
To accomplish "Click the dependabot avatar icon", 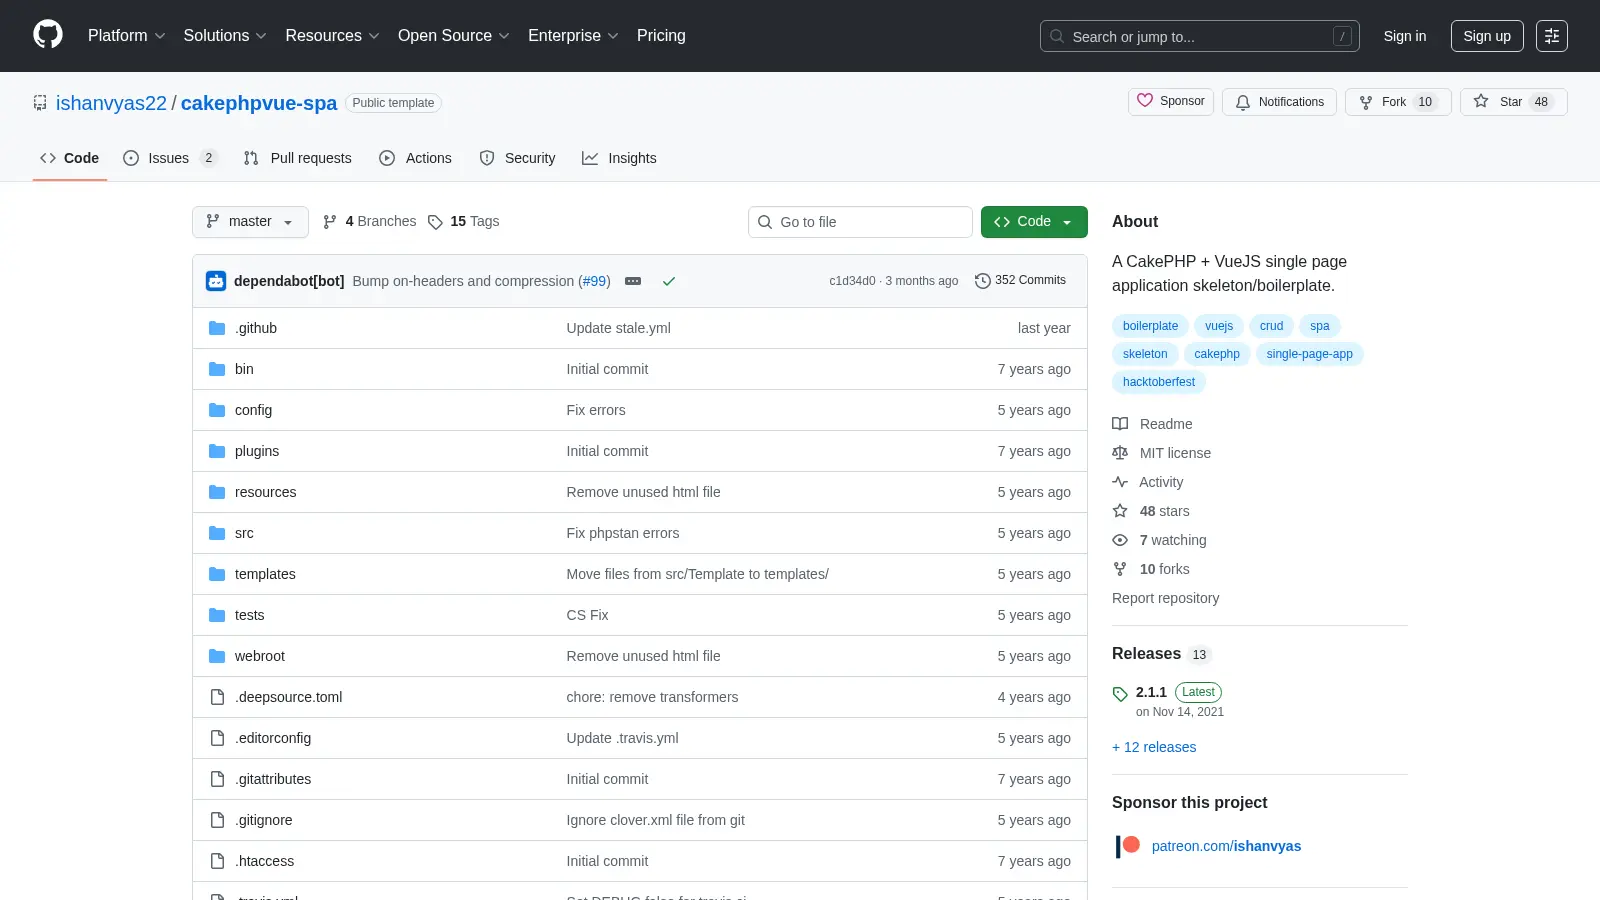I will (x=216, y=281).
